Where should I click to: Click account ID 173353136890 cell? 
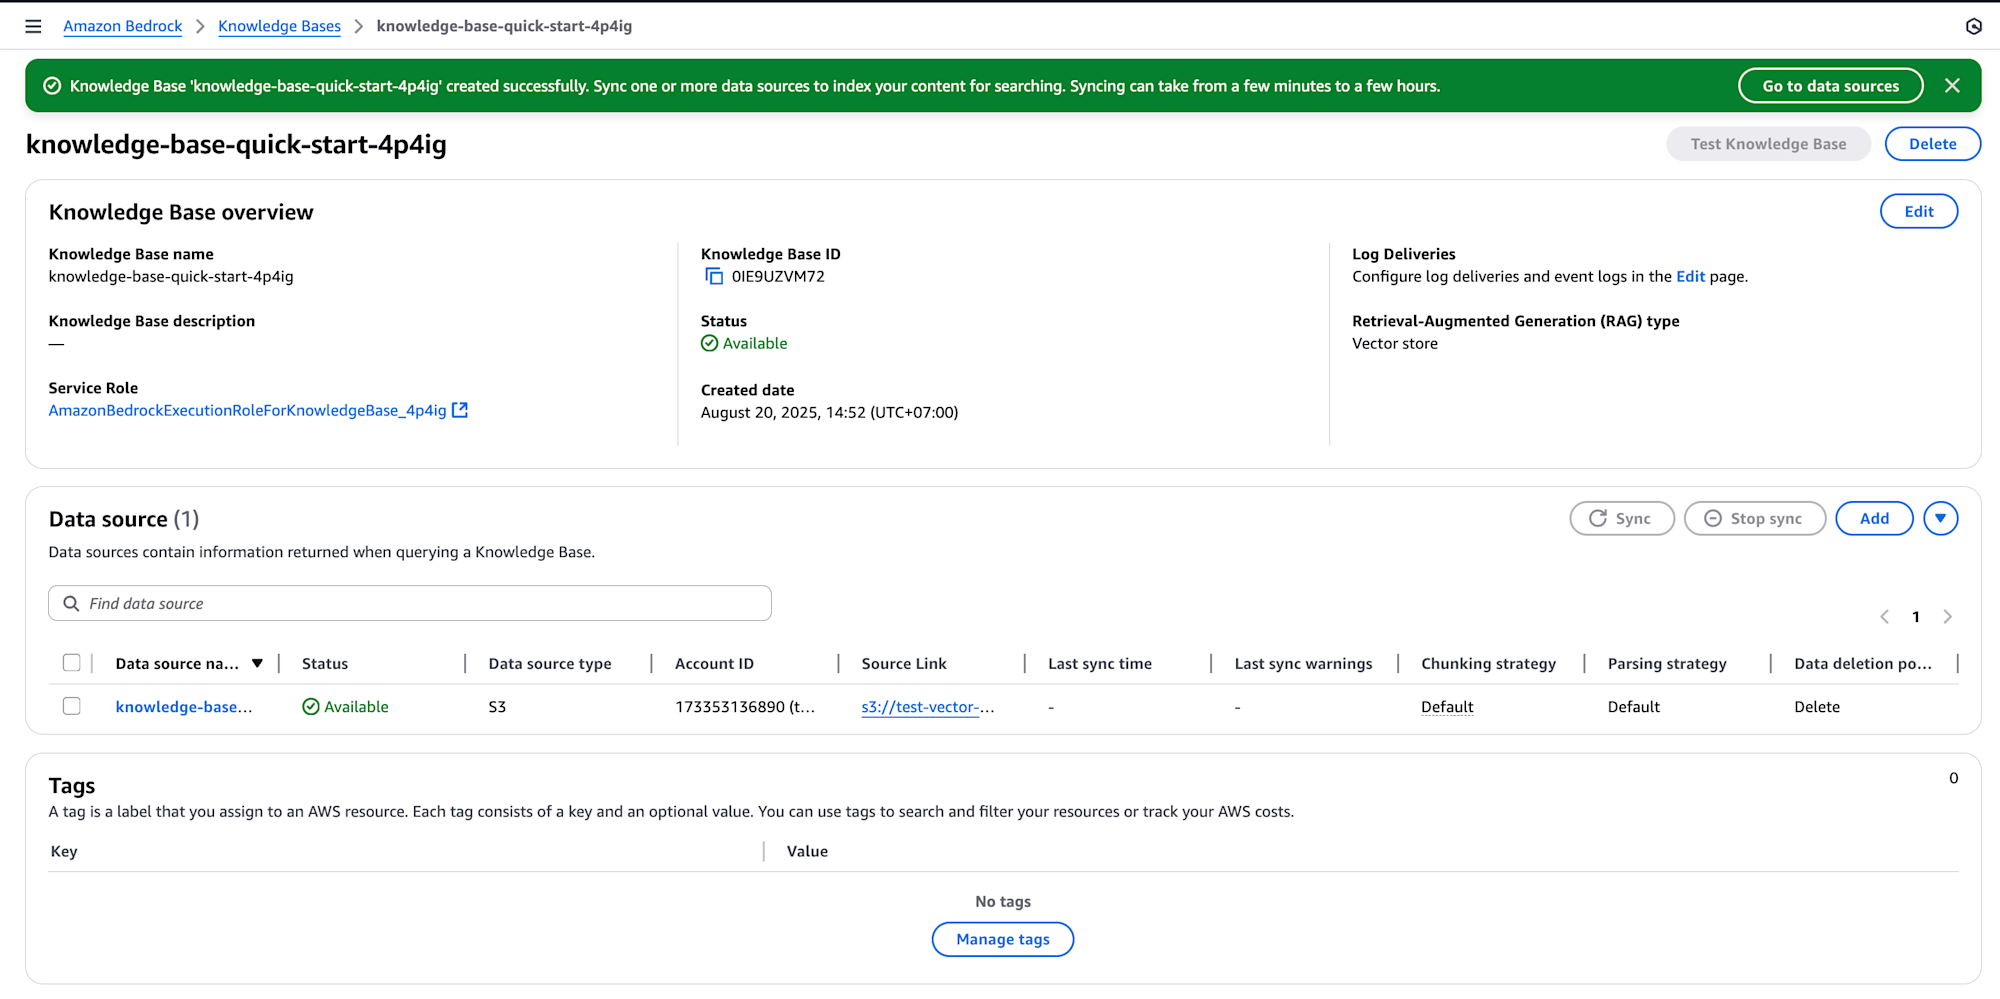coord(745,707)
